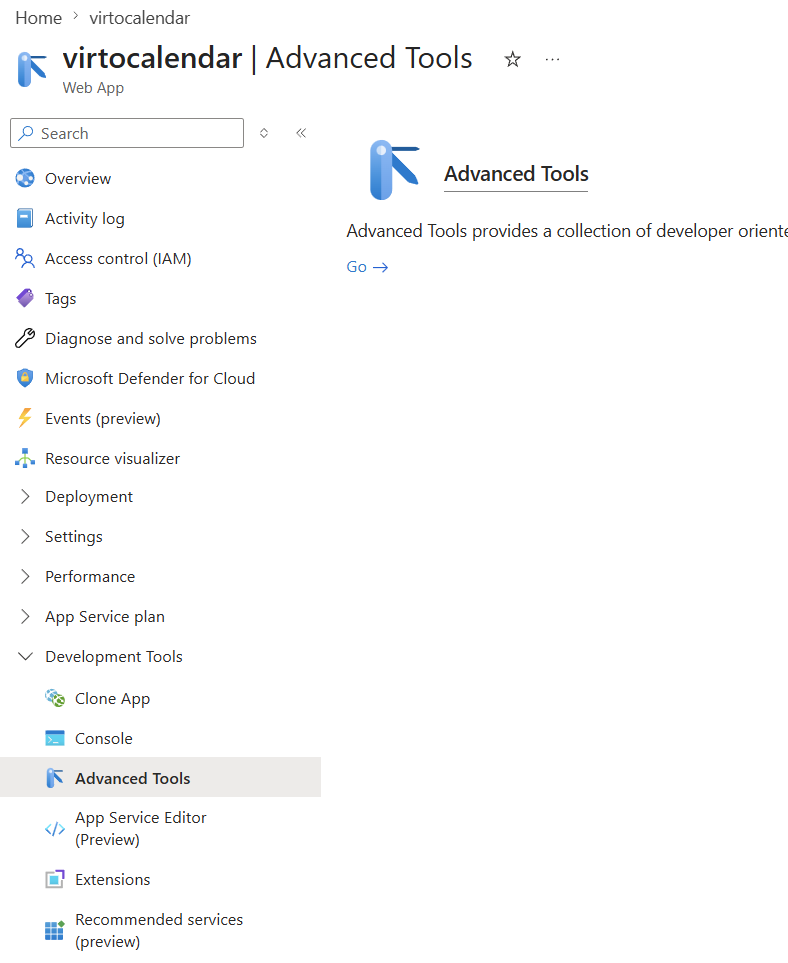This screenshot has height=963, width=788.
Task: Click the Defender for Cloud shield icon
Action: coord(25,378)
